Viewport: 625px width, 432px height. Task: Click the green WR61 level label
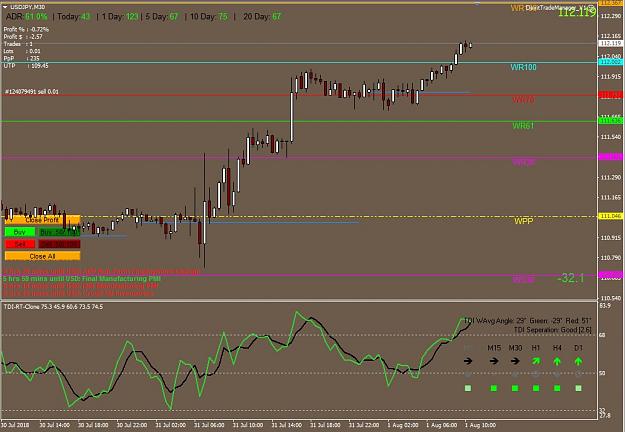[523, 126]
